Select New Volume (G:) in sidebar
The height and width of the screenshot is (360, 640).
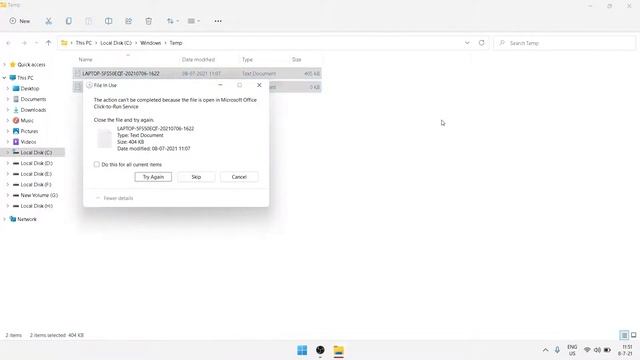(39, 195)
